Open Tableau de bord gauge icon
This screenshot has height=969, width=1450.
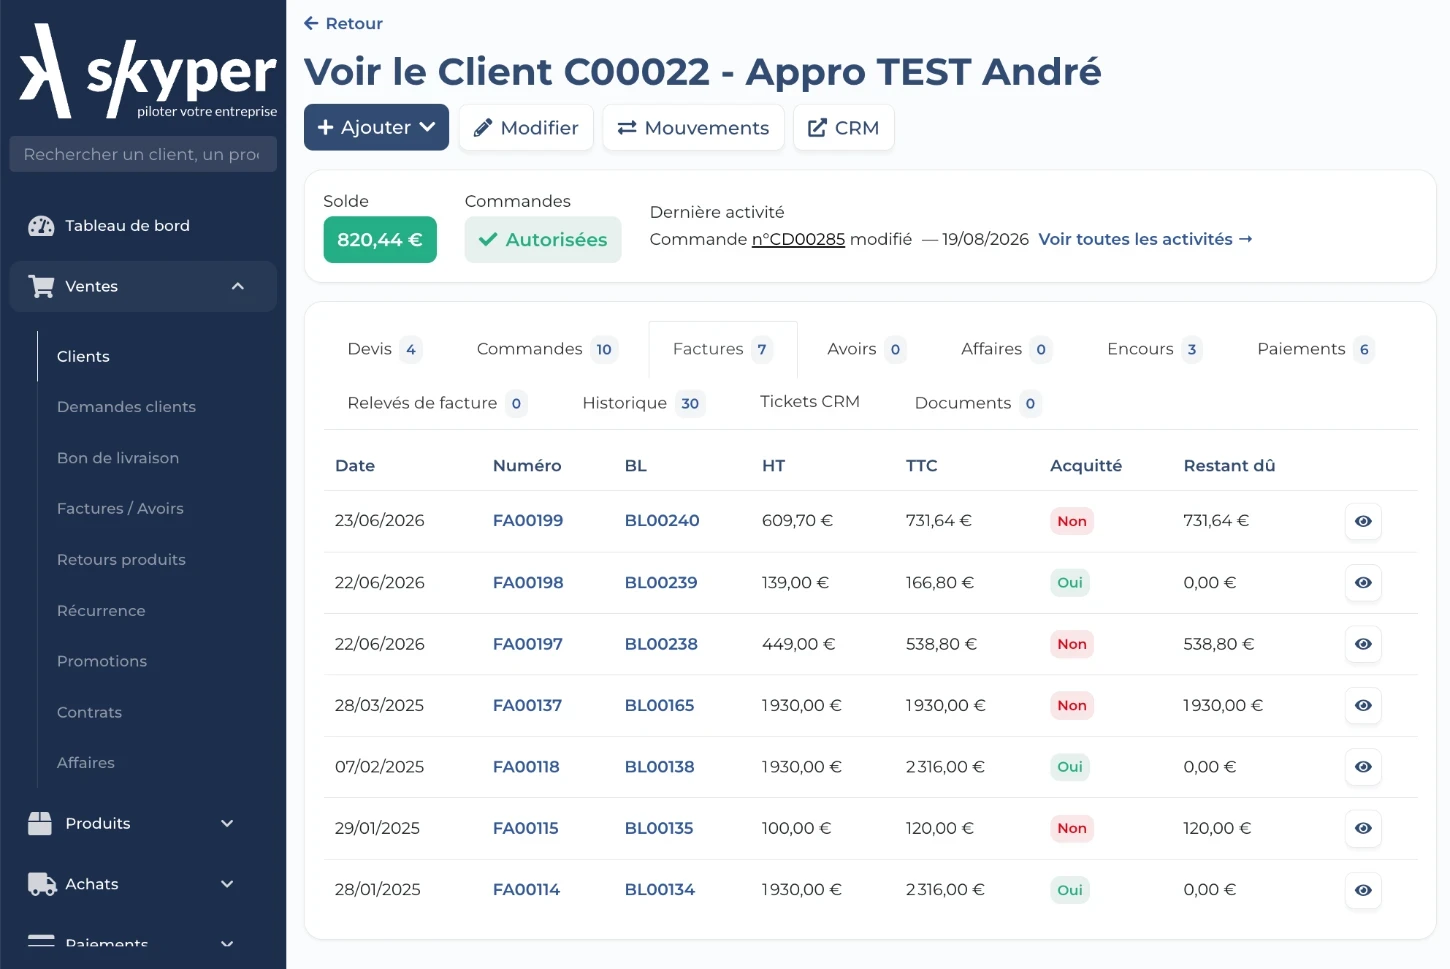point(41,226)
